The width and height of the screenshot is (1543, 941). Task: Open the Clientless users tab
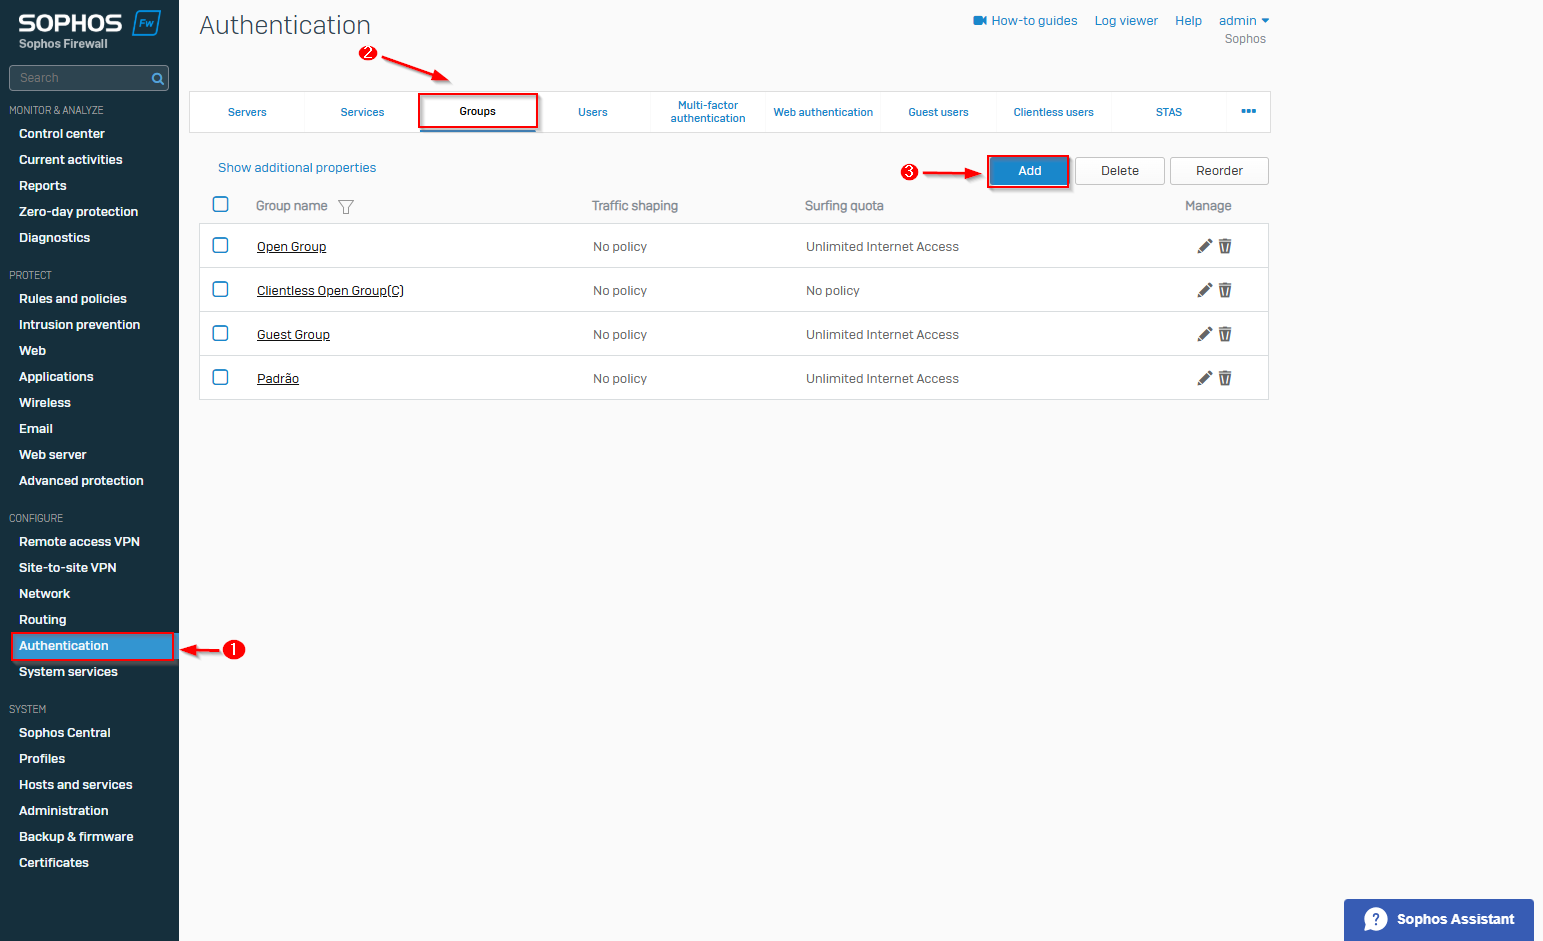coord(1053,112)
